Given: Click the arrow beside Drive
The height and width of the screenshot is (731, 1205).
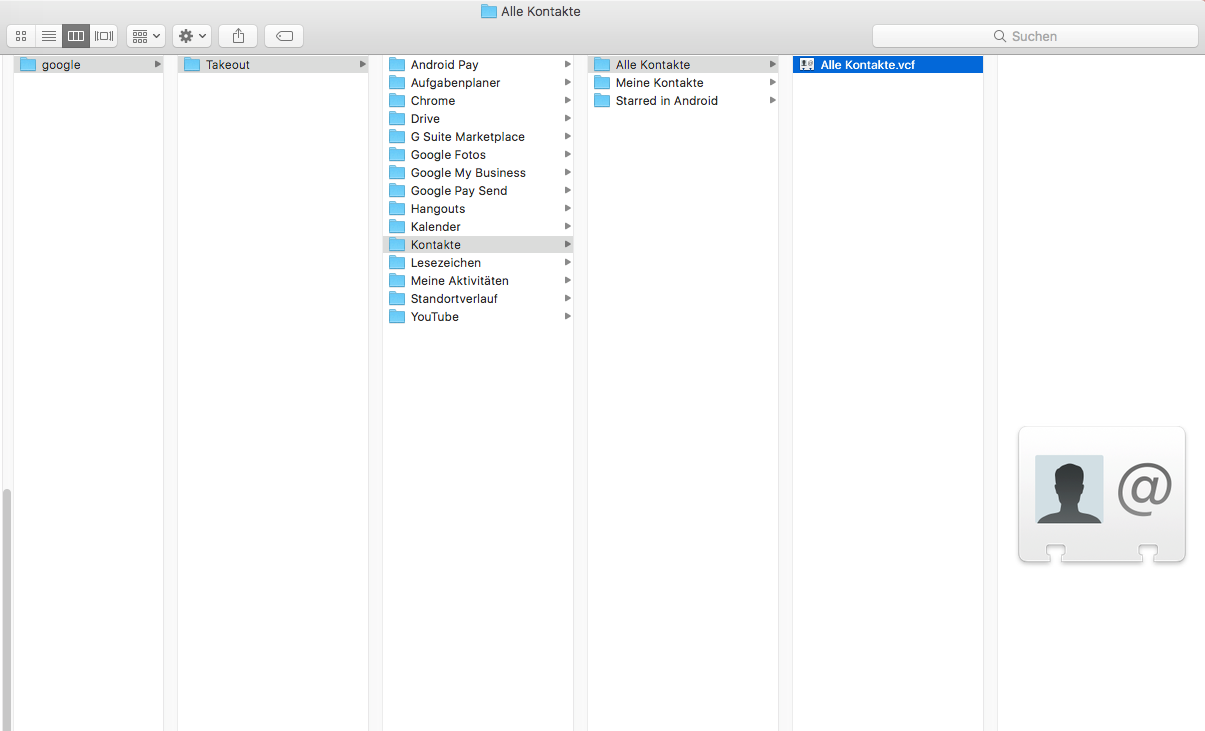Looking at the screenshot, I should point(567,118).
